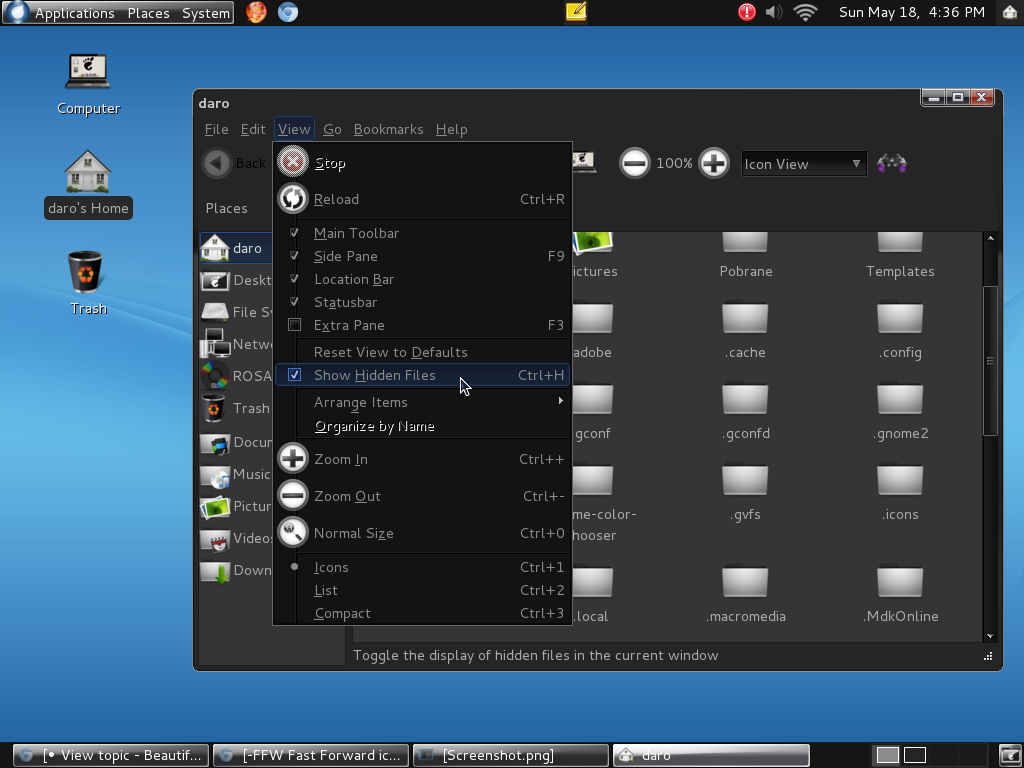This screenshot has height=768, width=1024.
Task: Open the Applications panel menu
Action: click(74, 13)
